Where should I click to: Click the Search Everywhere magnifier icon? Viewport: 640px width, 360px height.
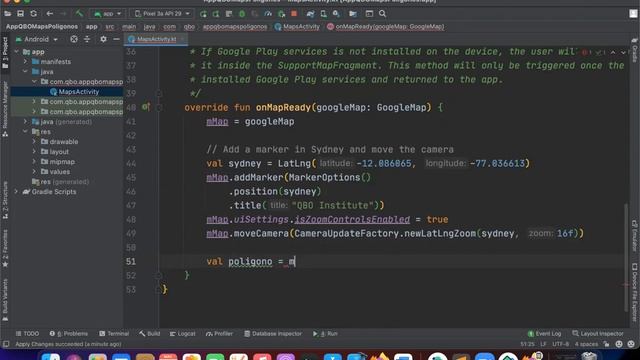tap(382, 14)
